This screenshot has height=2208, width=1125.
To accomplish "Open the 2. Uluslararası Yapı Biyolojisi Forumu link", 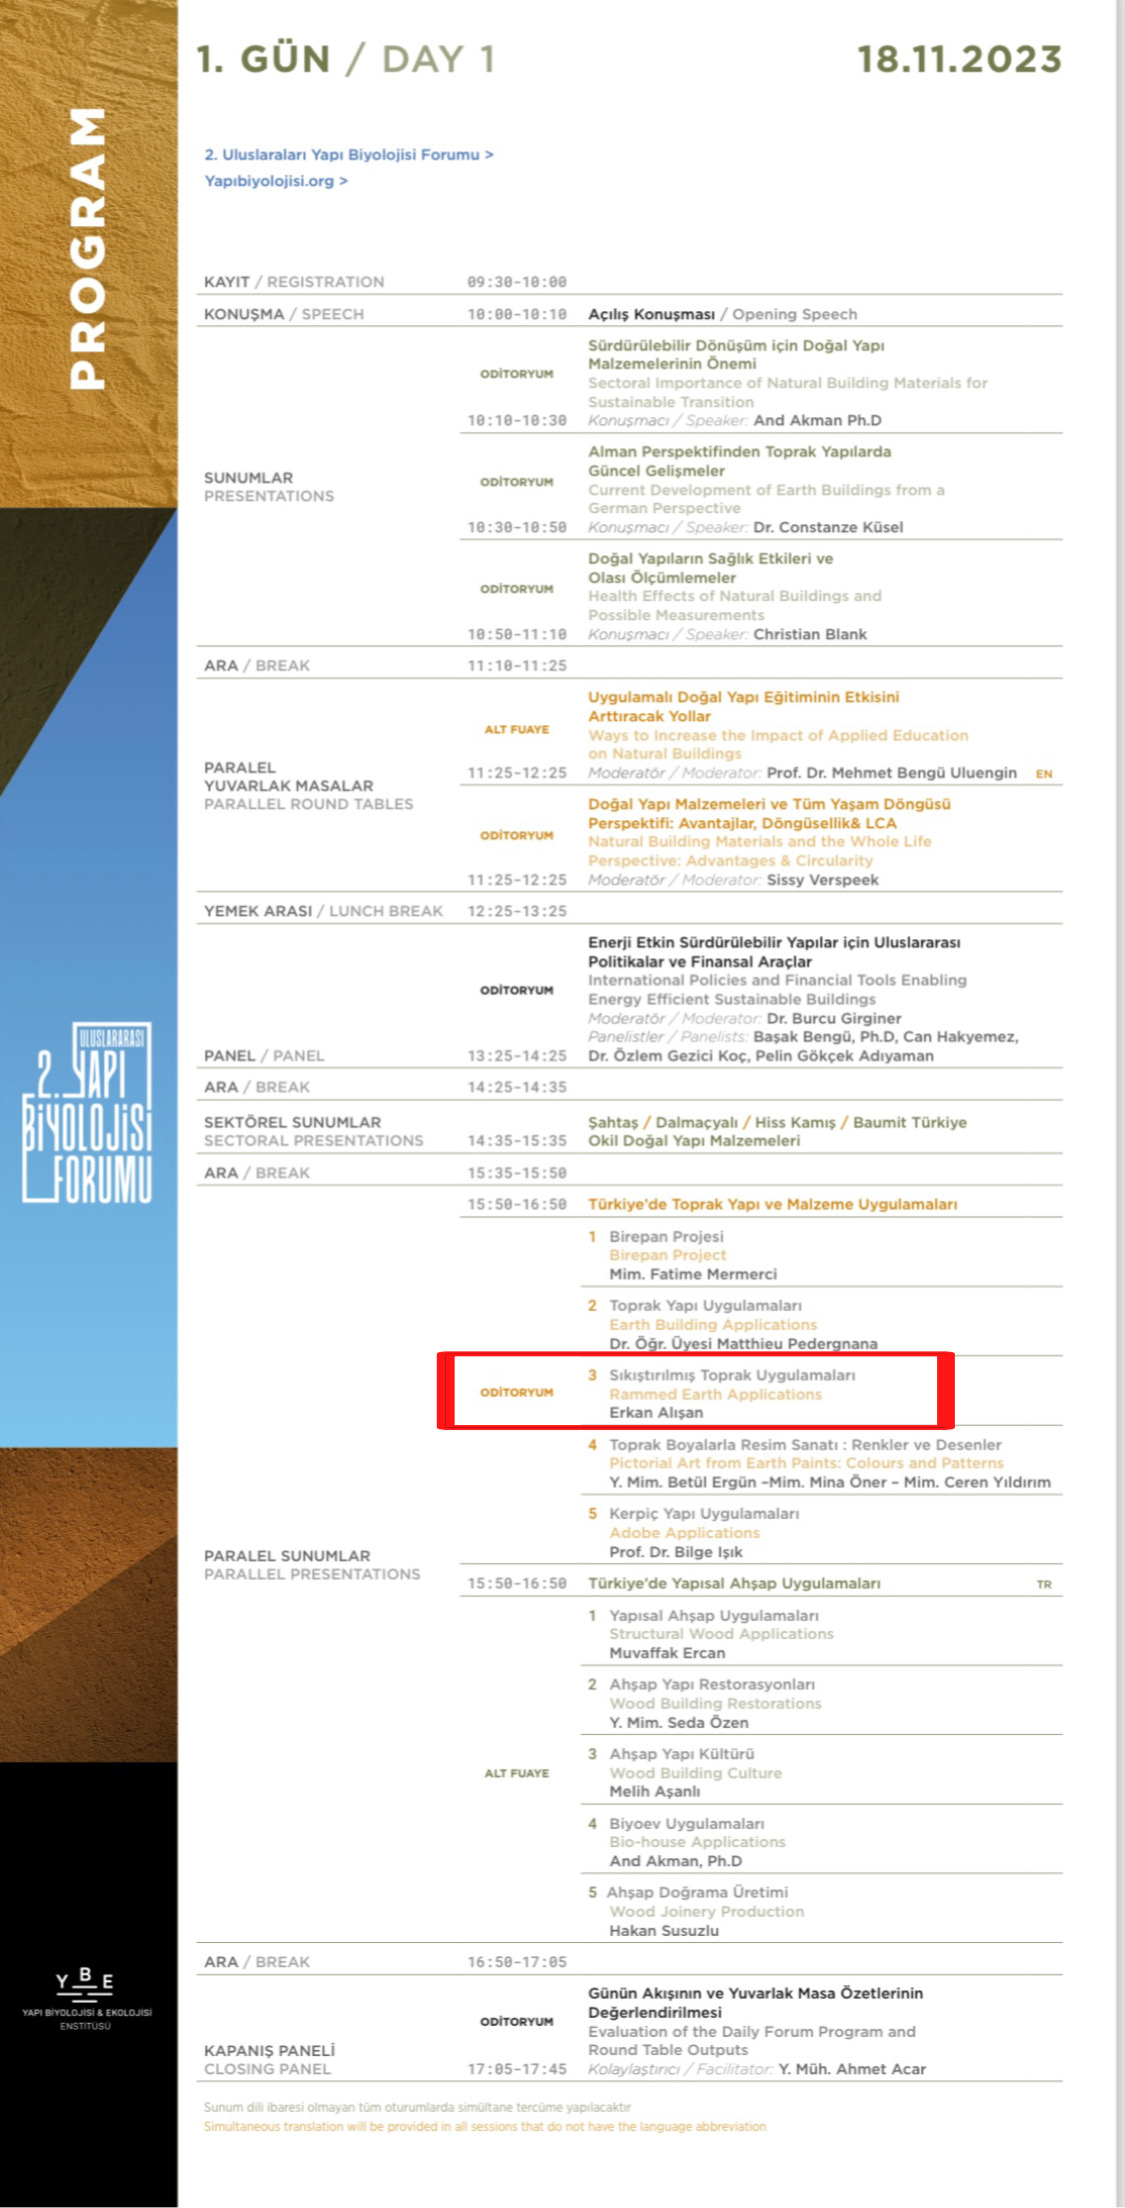I will pos(348,155).
